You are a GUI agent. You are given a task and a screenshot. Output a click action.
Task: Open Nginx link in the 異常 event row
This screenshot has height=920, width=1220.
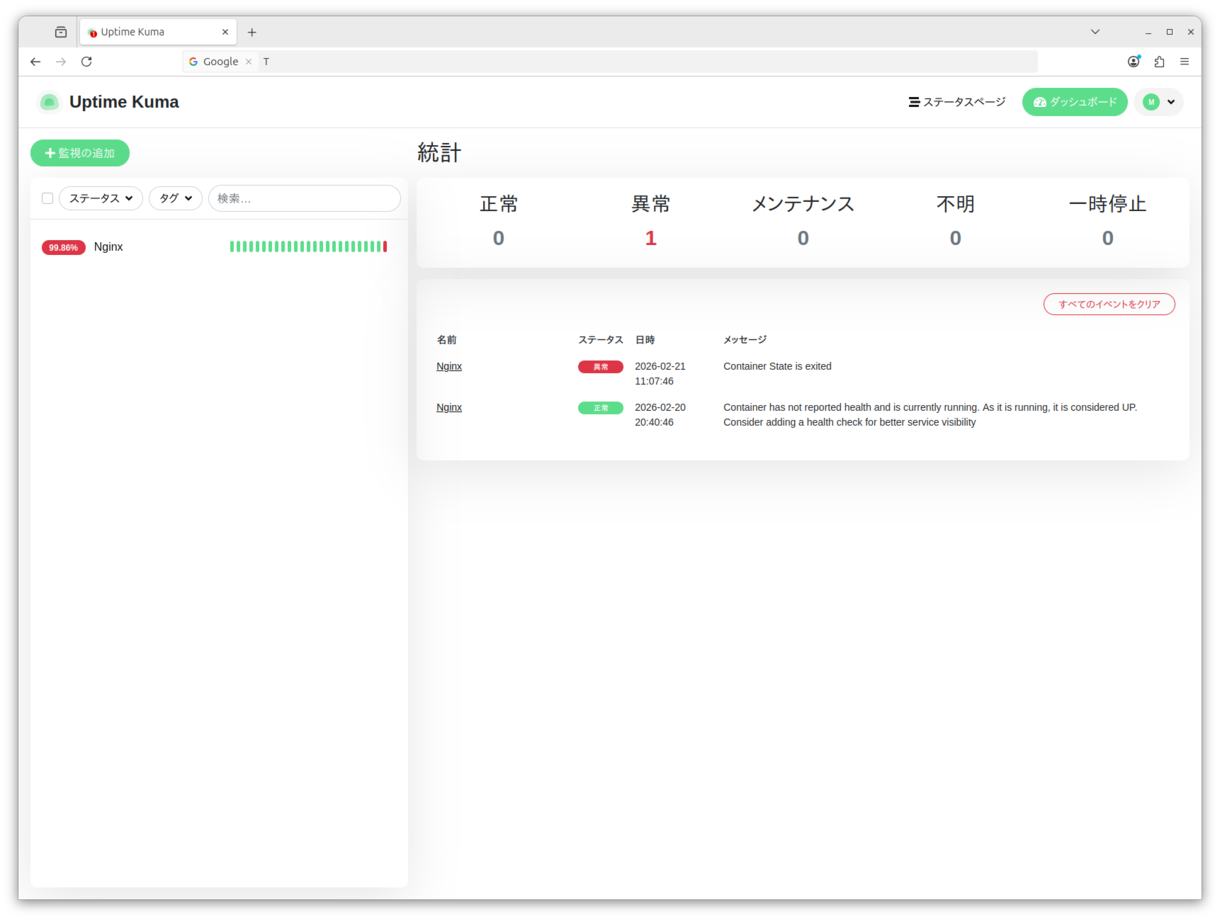coord(449,367)
